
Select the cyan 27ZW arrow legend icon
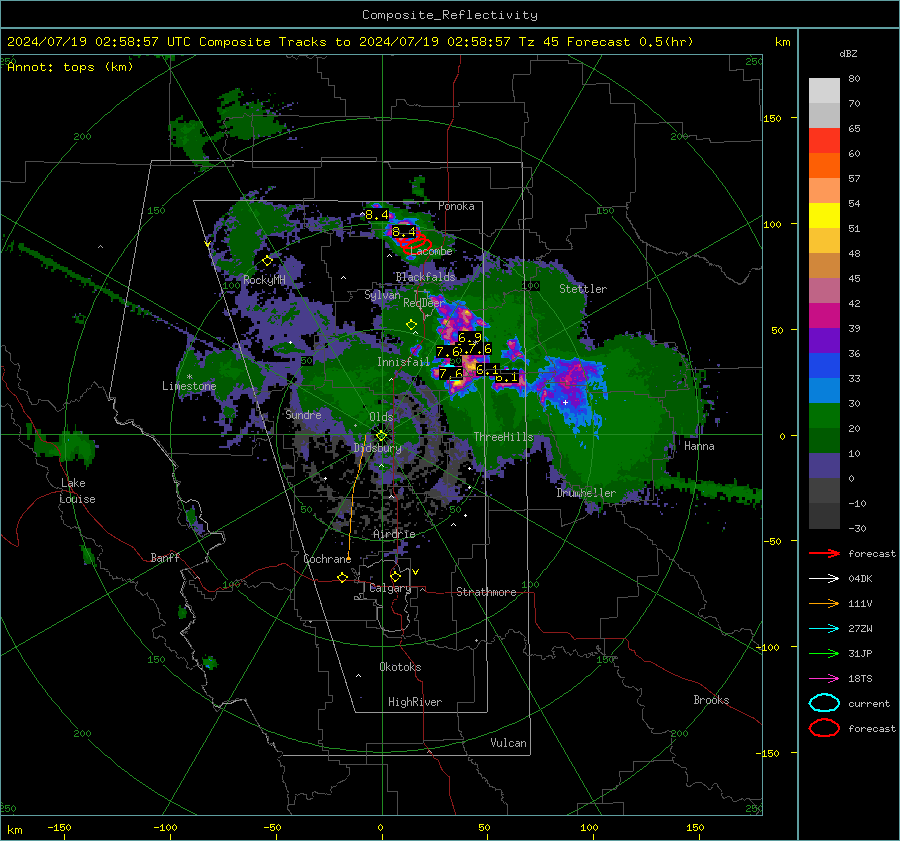[x=824, y=629]
